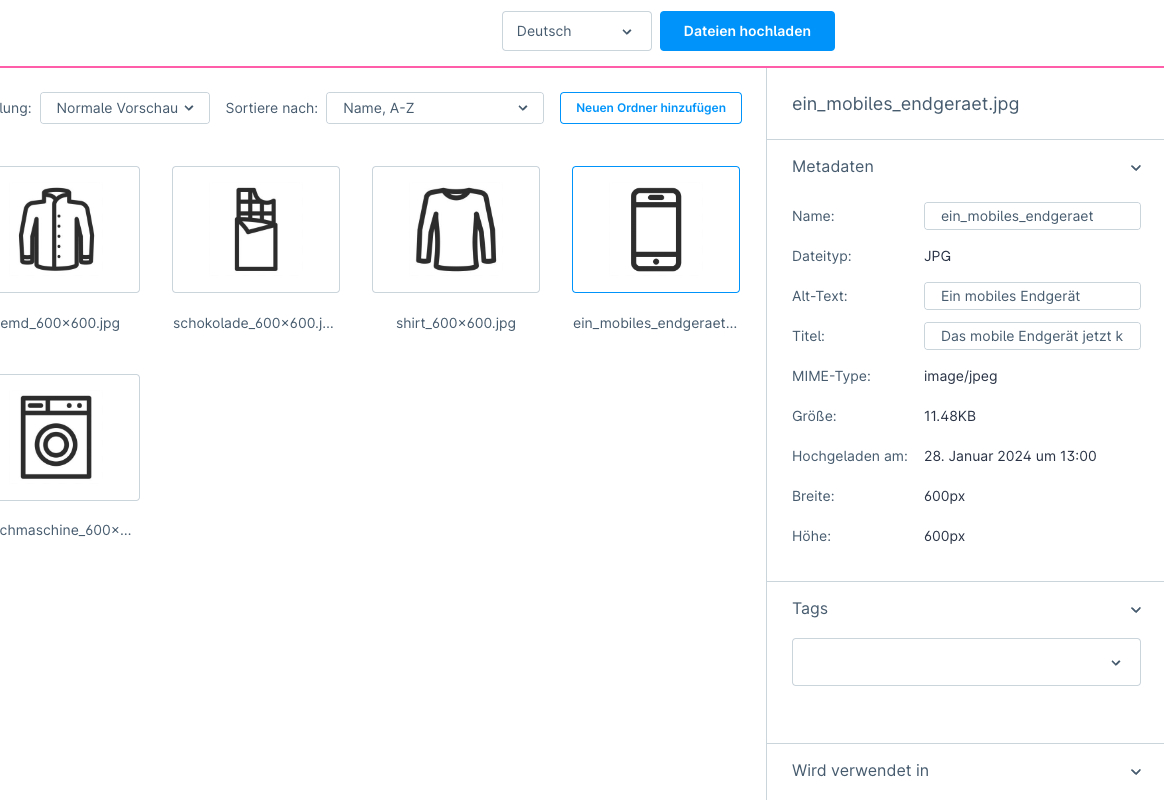Viewport: 1164px width, 800px height.
Task: Open the sort by Name, A-Z dropdown
Action: click(x=434, y=108)
